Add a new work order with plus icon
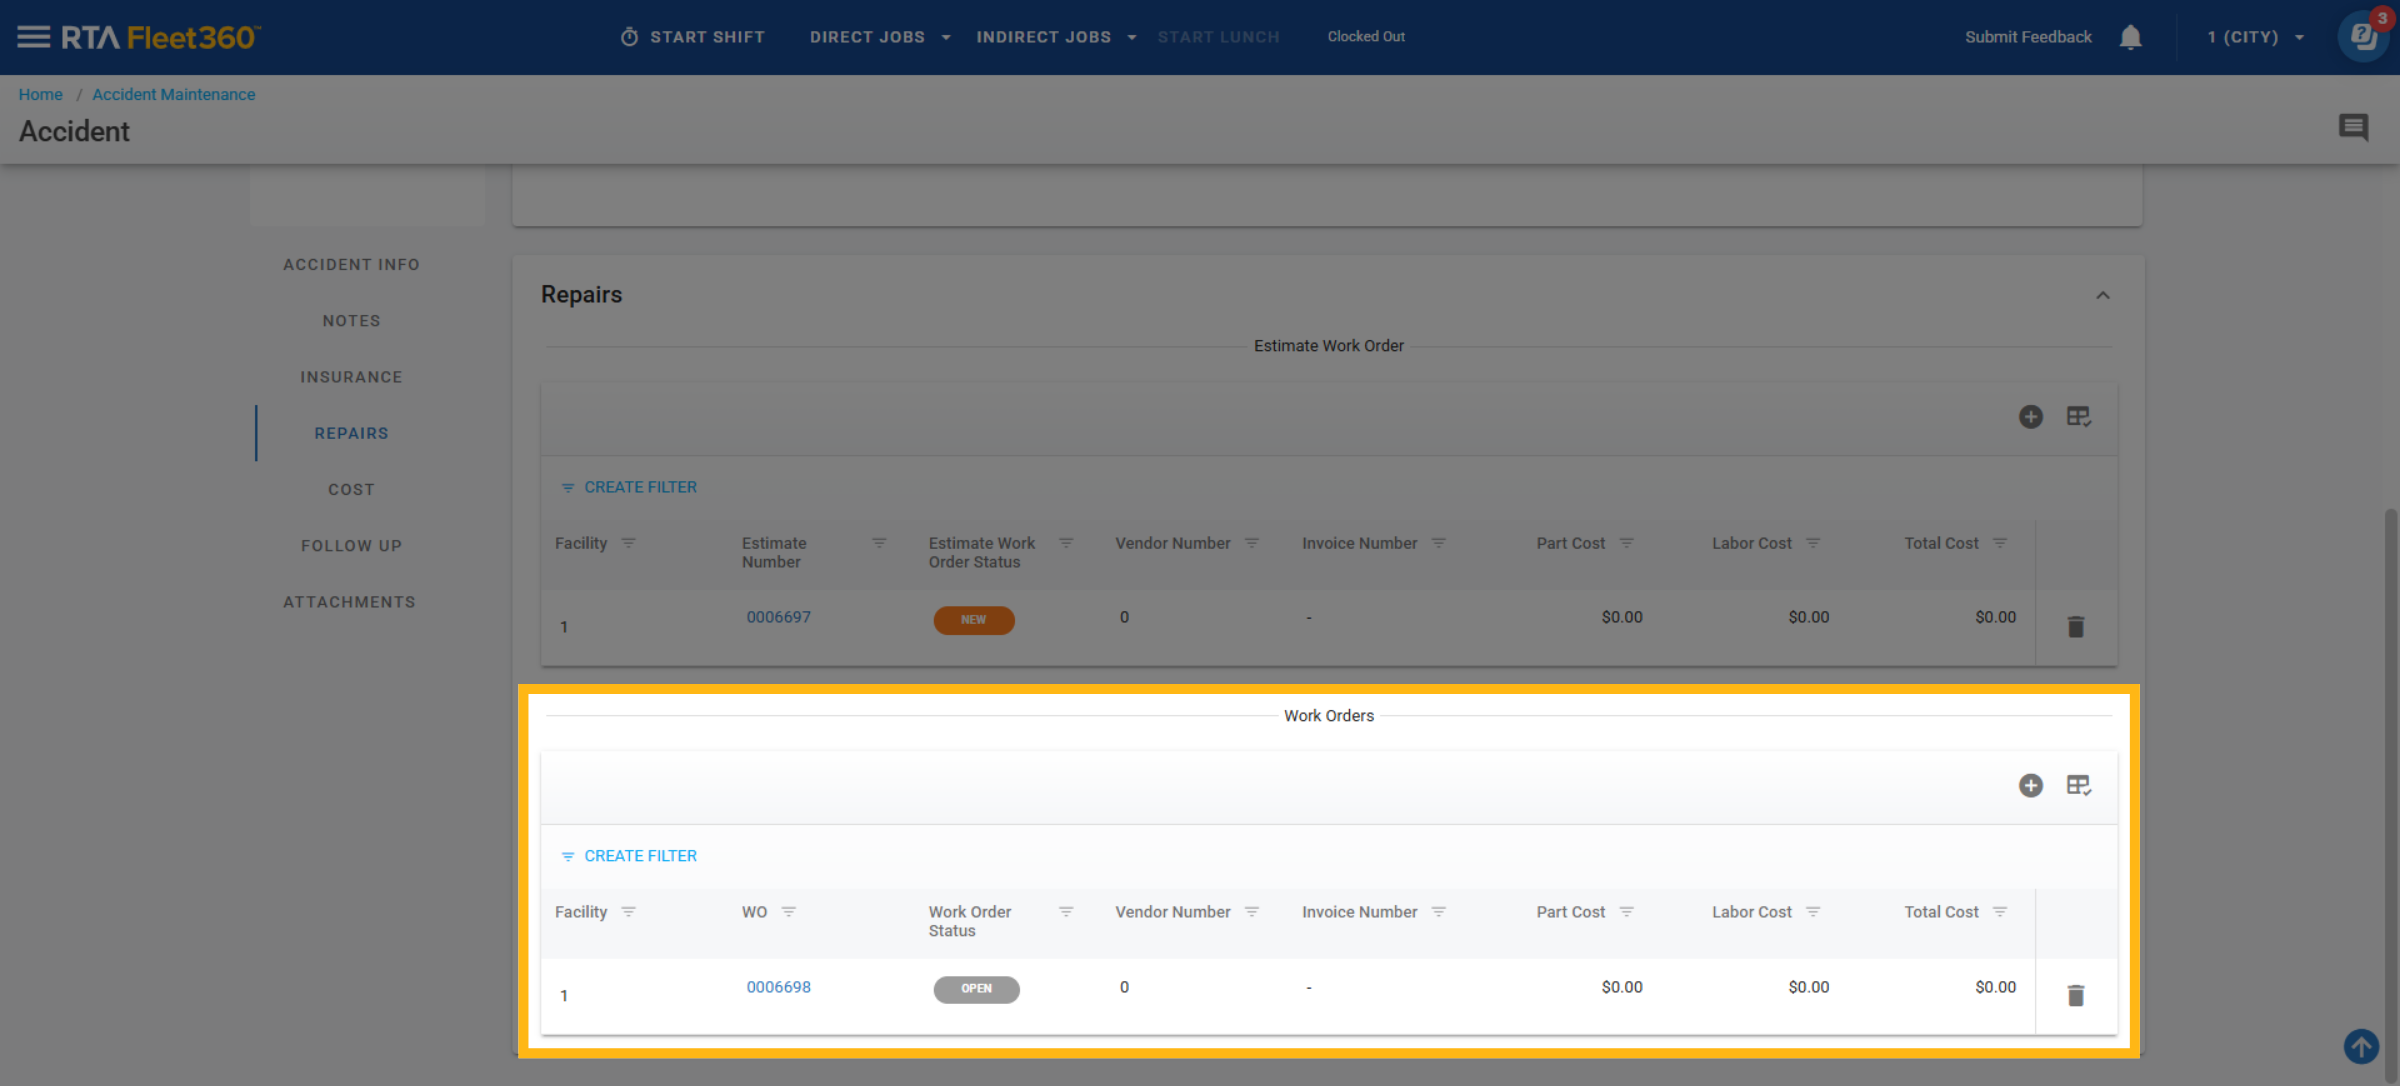 pos(2030,786)
